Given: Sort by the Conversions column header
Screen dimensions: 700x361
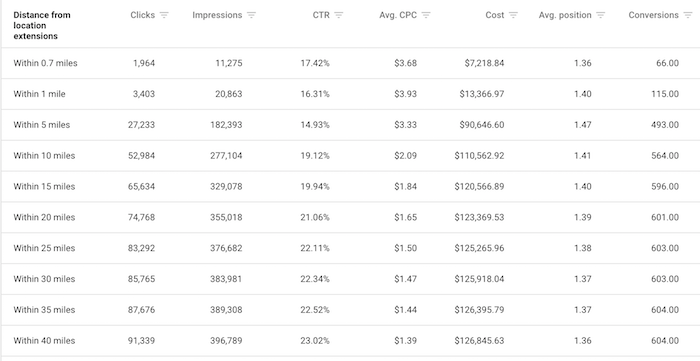Looking at the screenshot, I should tap(654, 15).
